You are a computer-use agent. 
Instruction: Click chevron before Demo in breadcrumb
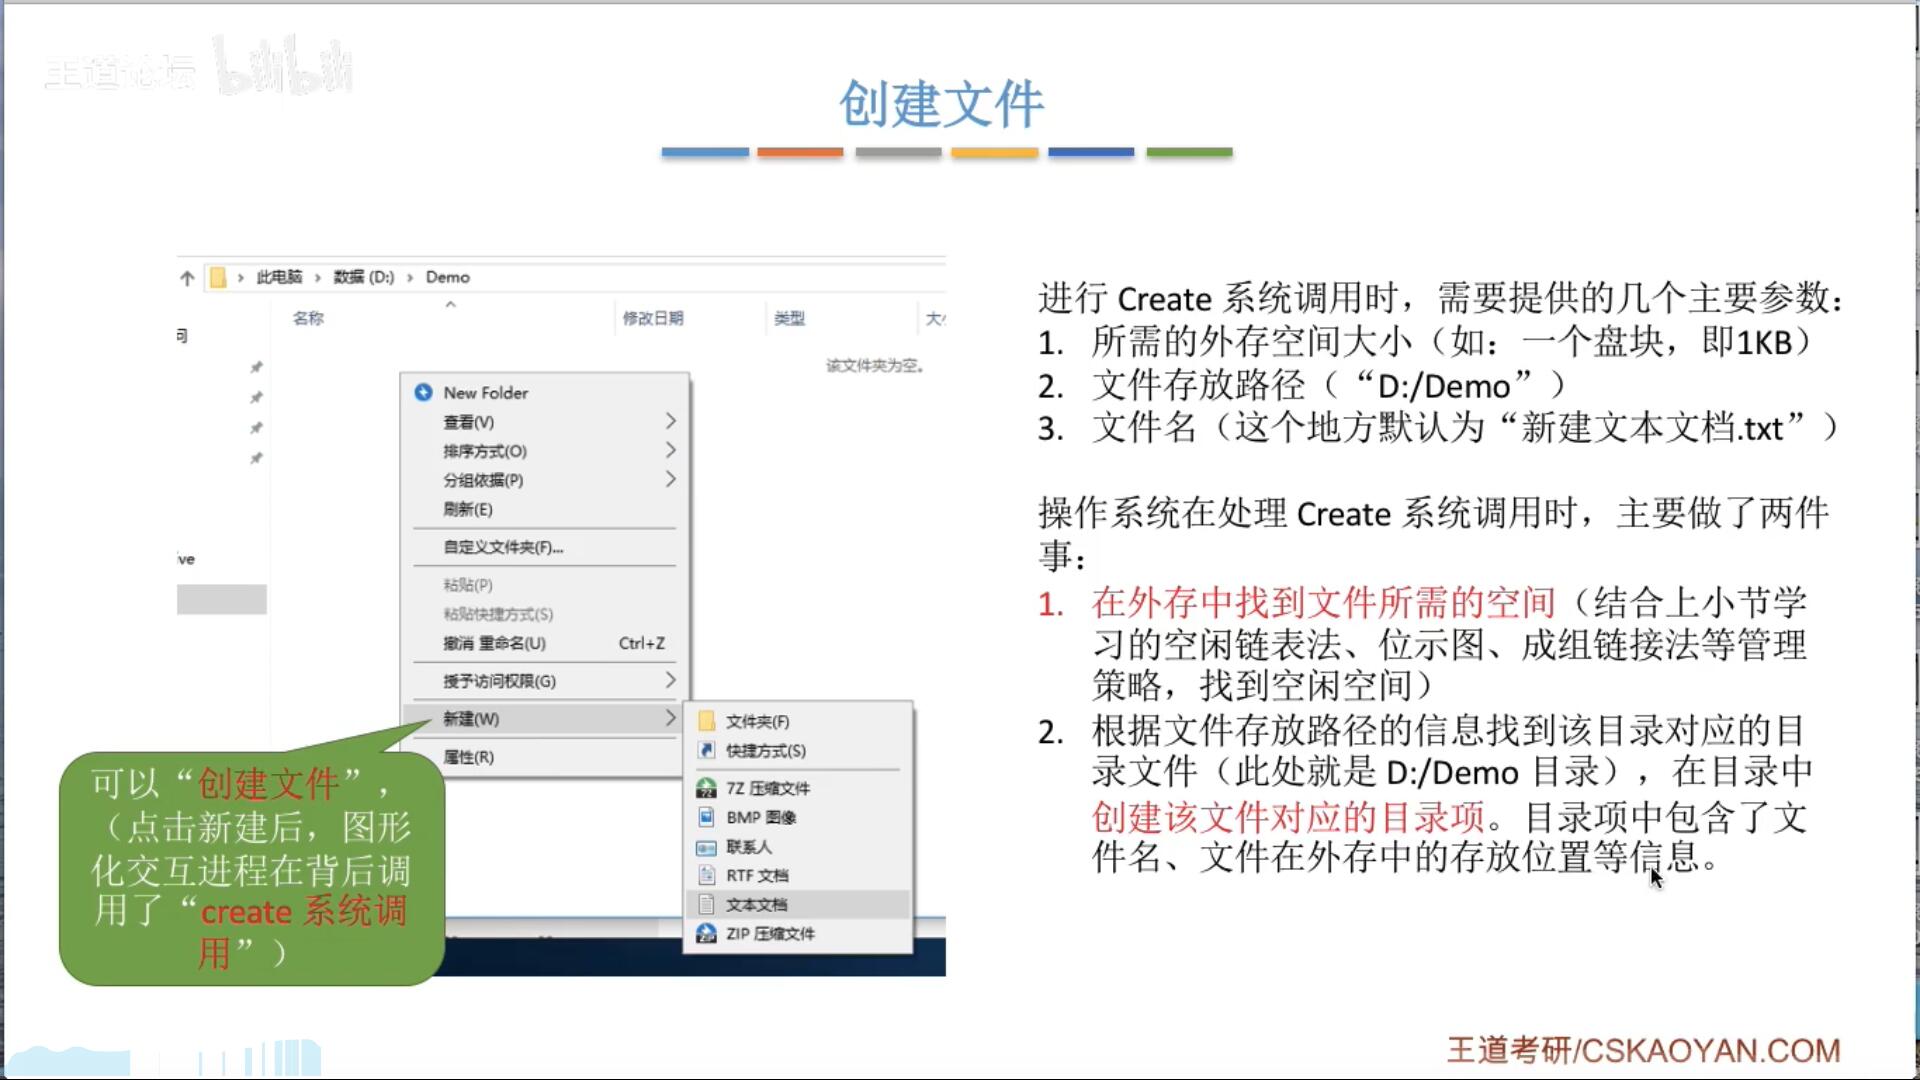click(410, 278)
